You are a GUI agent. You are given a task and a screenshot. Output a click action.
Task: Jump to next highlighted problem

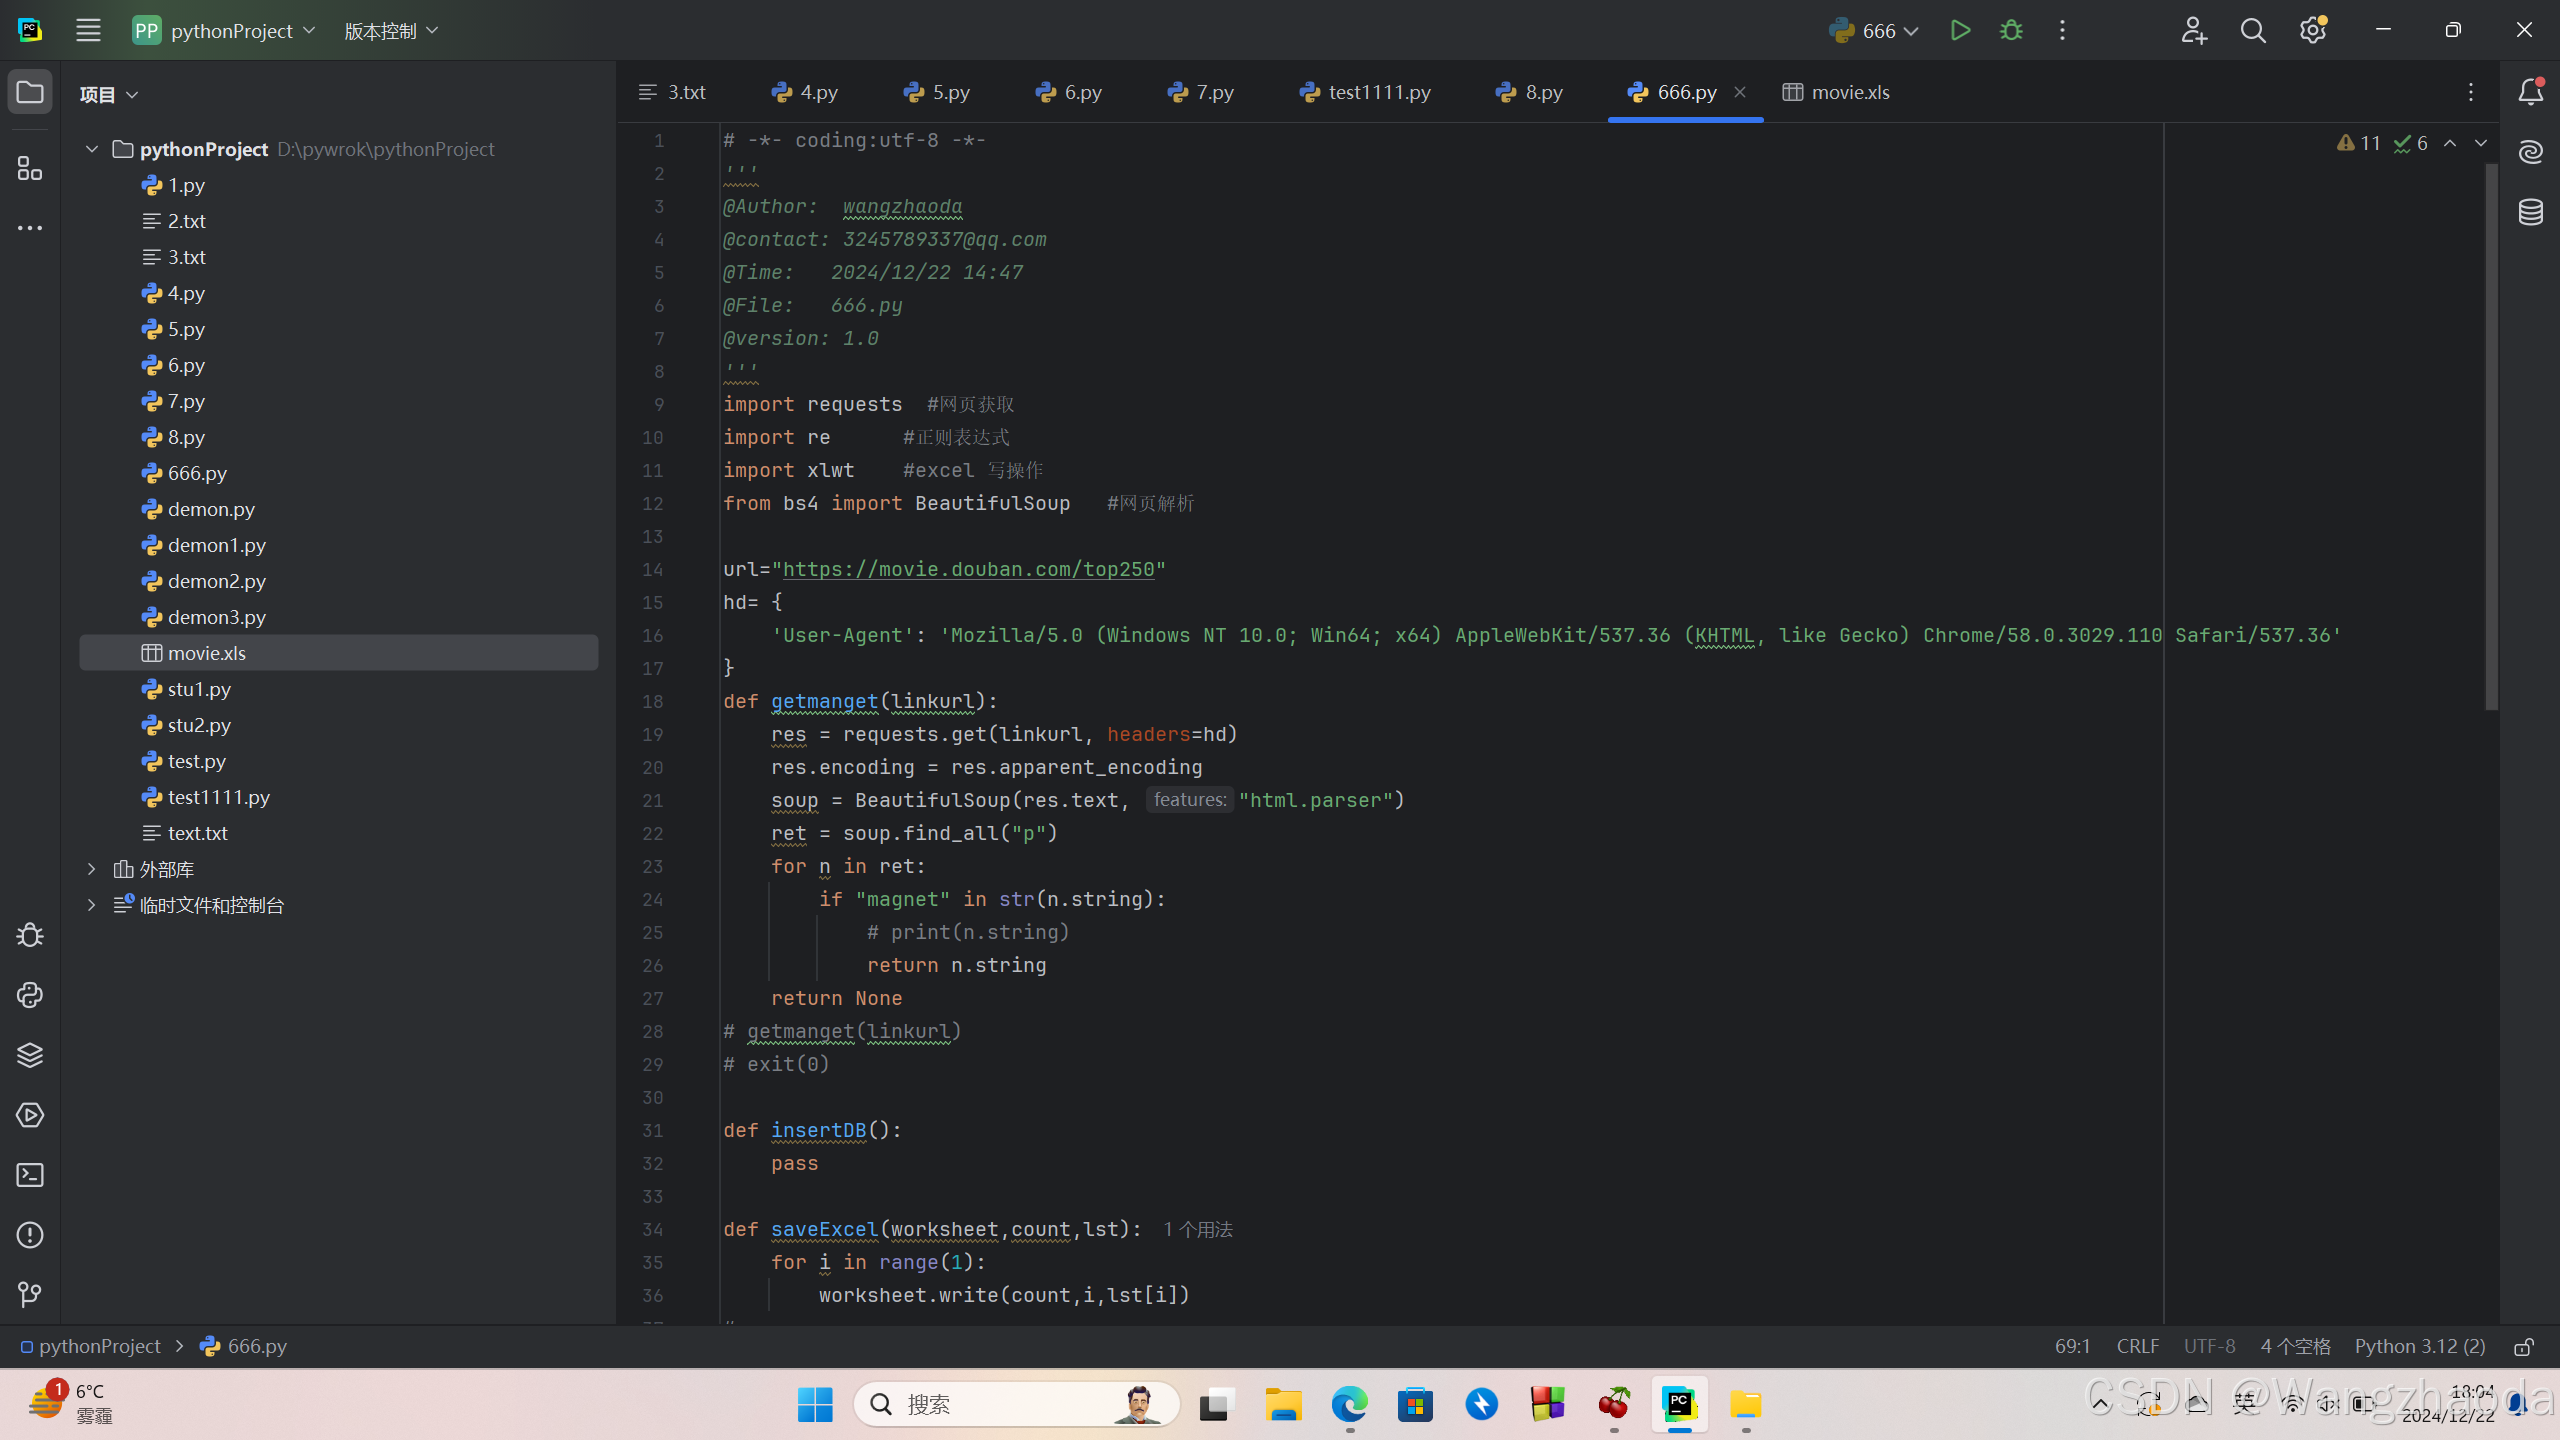[x=2481, y=143]
